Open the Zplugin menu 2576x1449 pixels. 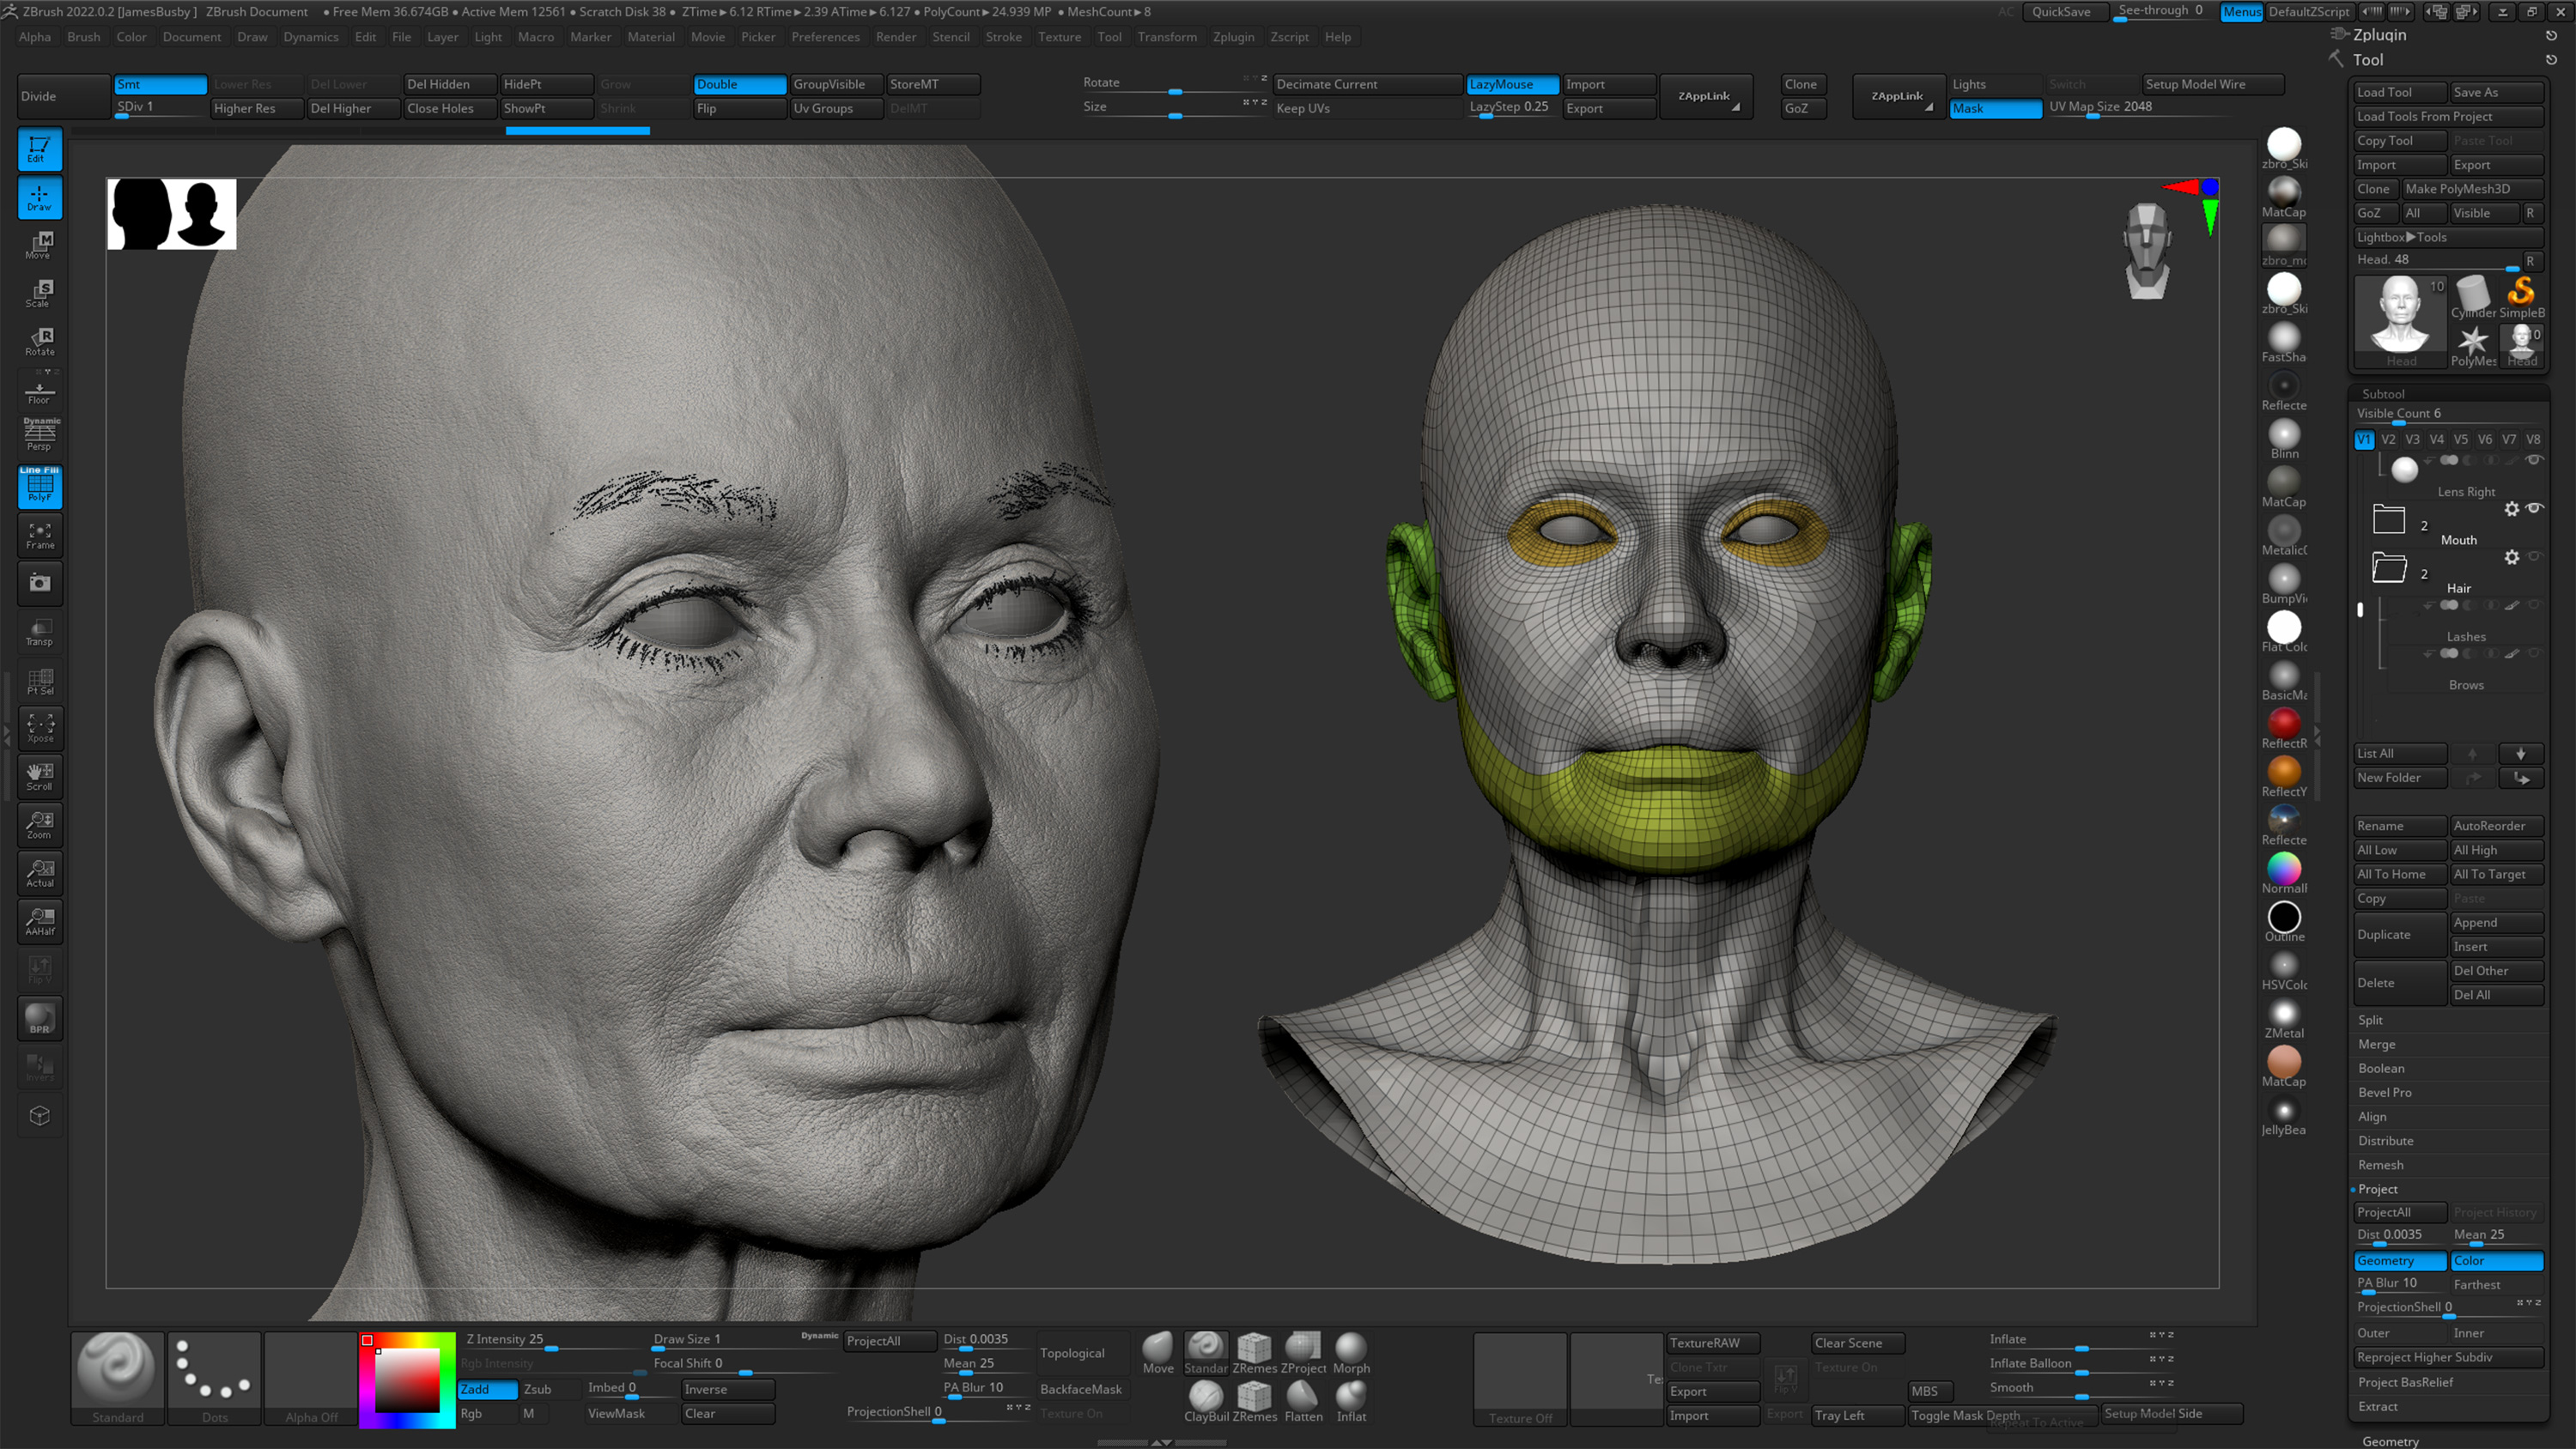point(1234,37)
